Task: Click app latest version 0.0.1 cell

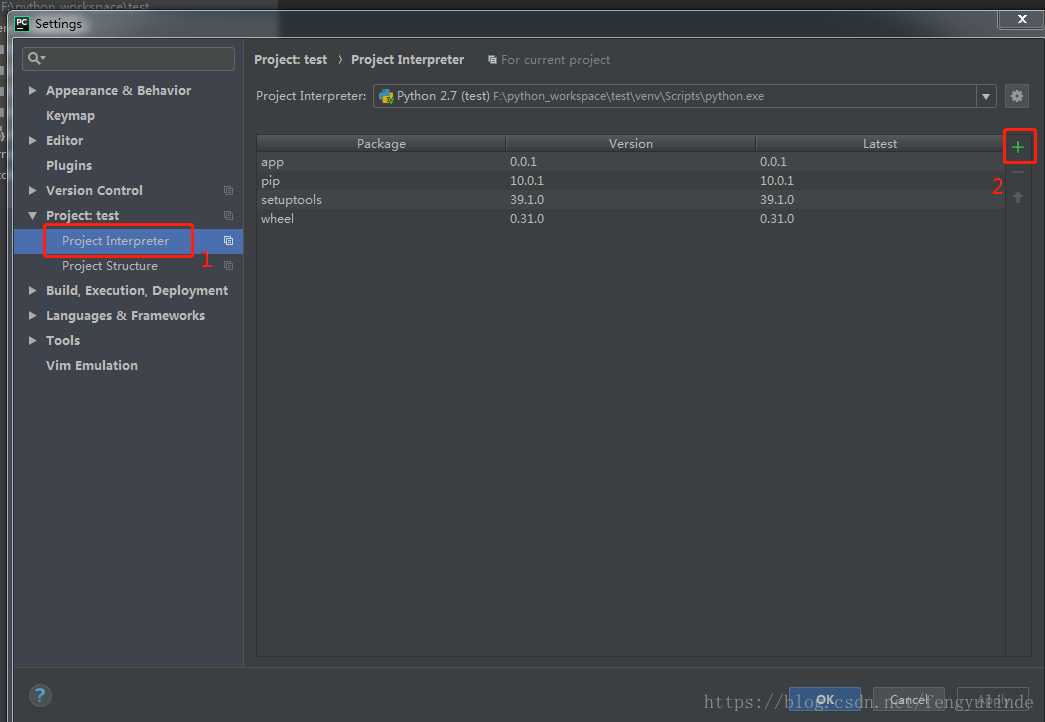Action: pos(773,161)
